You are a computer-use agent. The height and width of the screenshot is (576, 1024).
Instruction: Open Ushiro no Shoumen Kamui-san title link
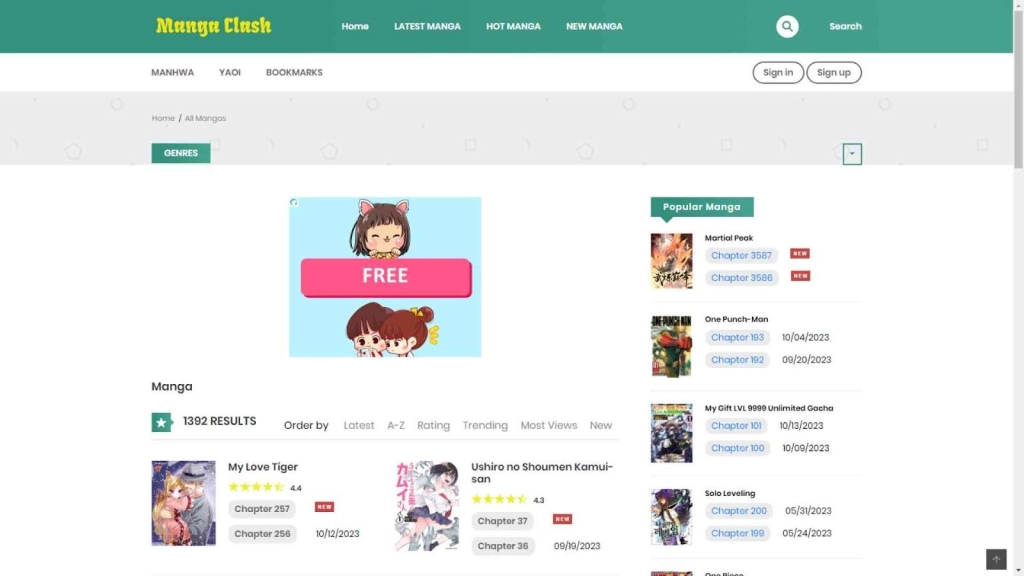click(542, 473)
